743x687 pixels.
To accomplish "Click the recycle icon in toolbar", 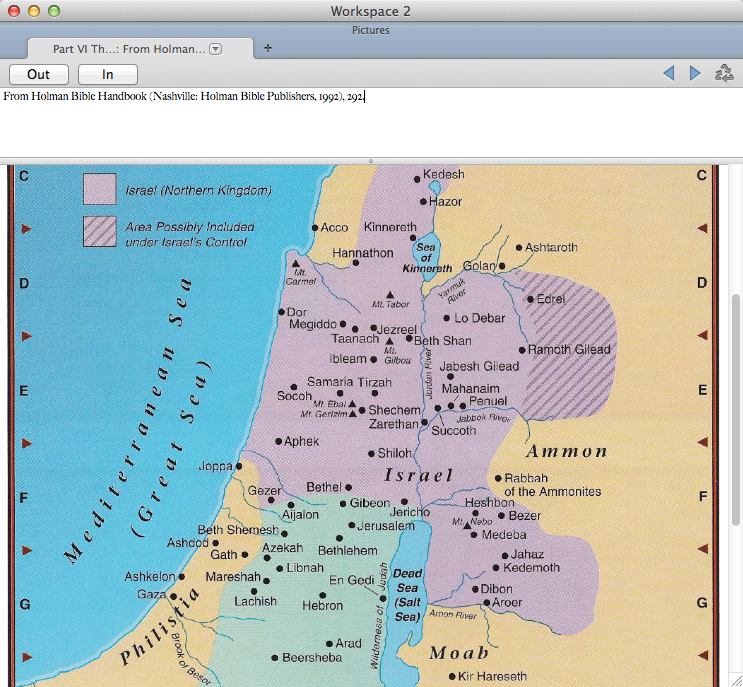I will tap(724, 73).
